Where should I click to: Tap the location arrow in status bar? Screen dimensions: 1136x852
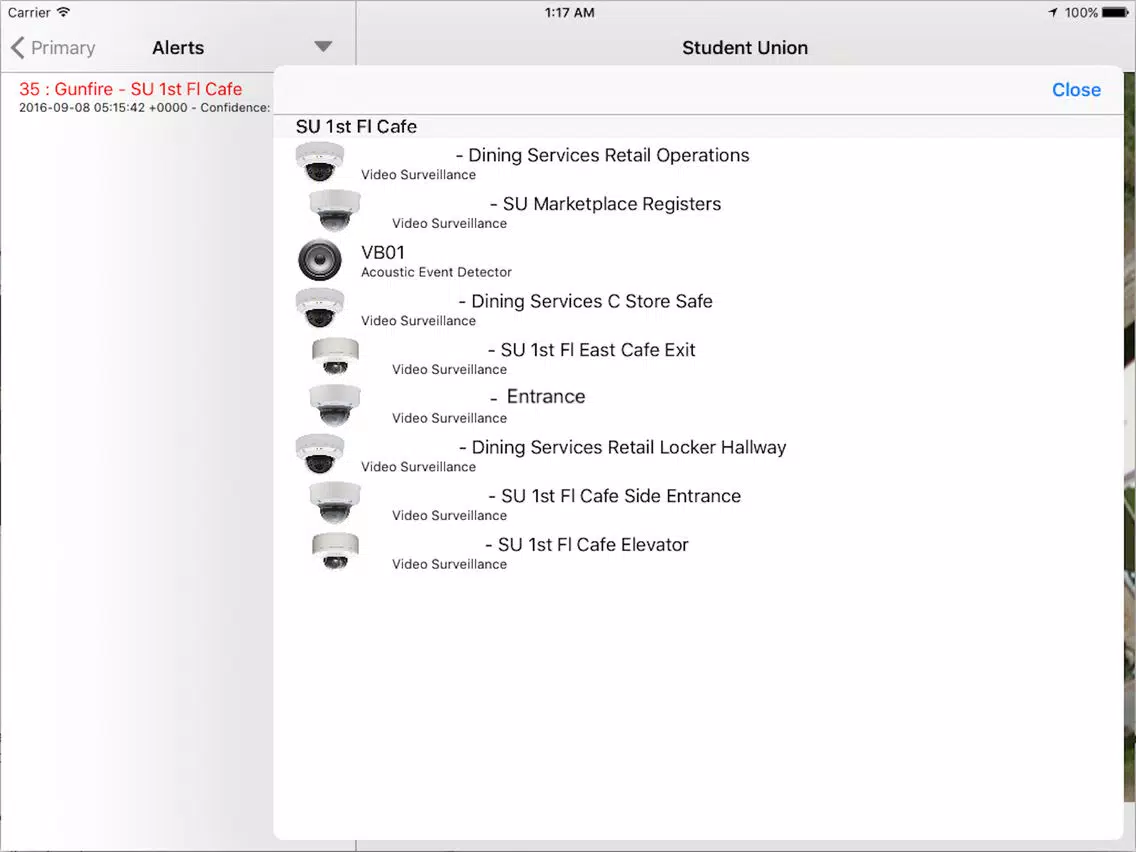(x=1053, y=12)
